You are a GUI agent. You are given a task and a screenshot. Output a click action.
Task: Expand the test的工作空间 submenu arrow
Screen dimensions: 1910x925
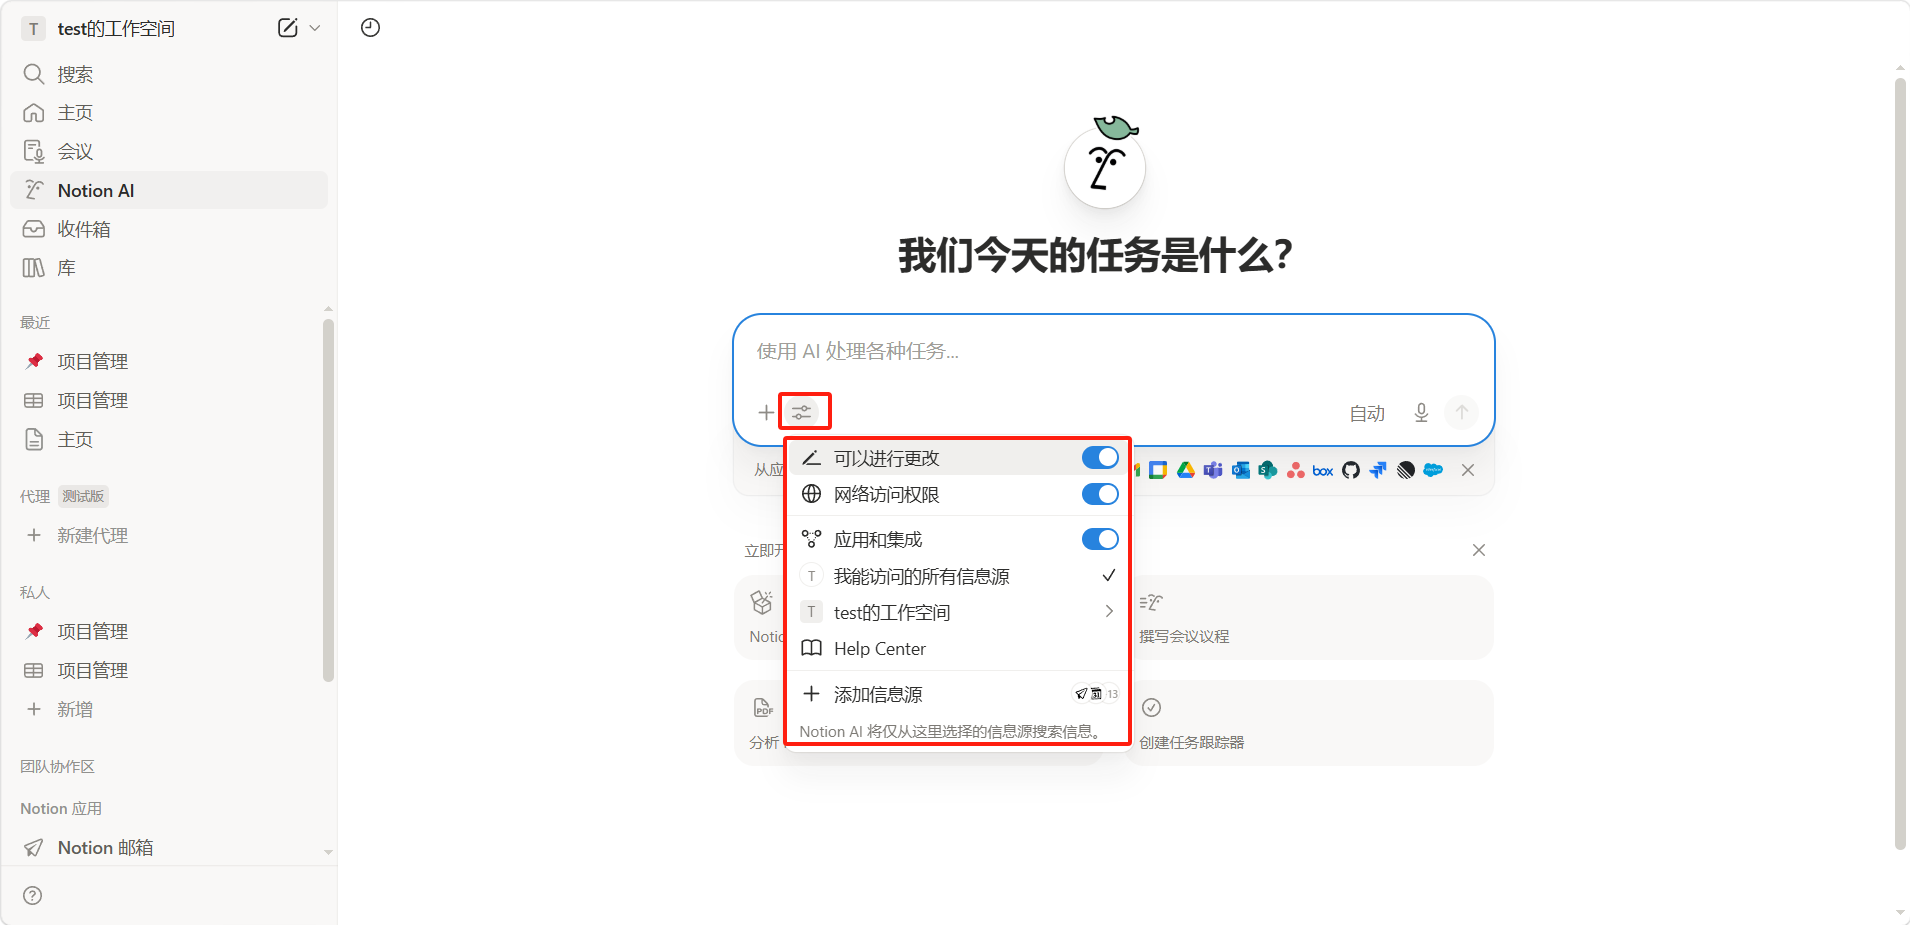(1108, 612)
